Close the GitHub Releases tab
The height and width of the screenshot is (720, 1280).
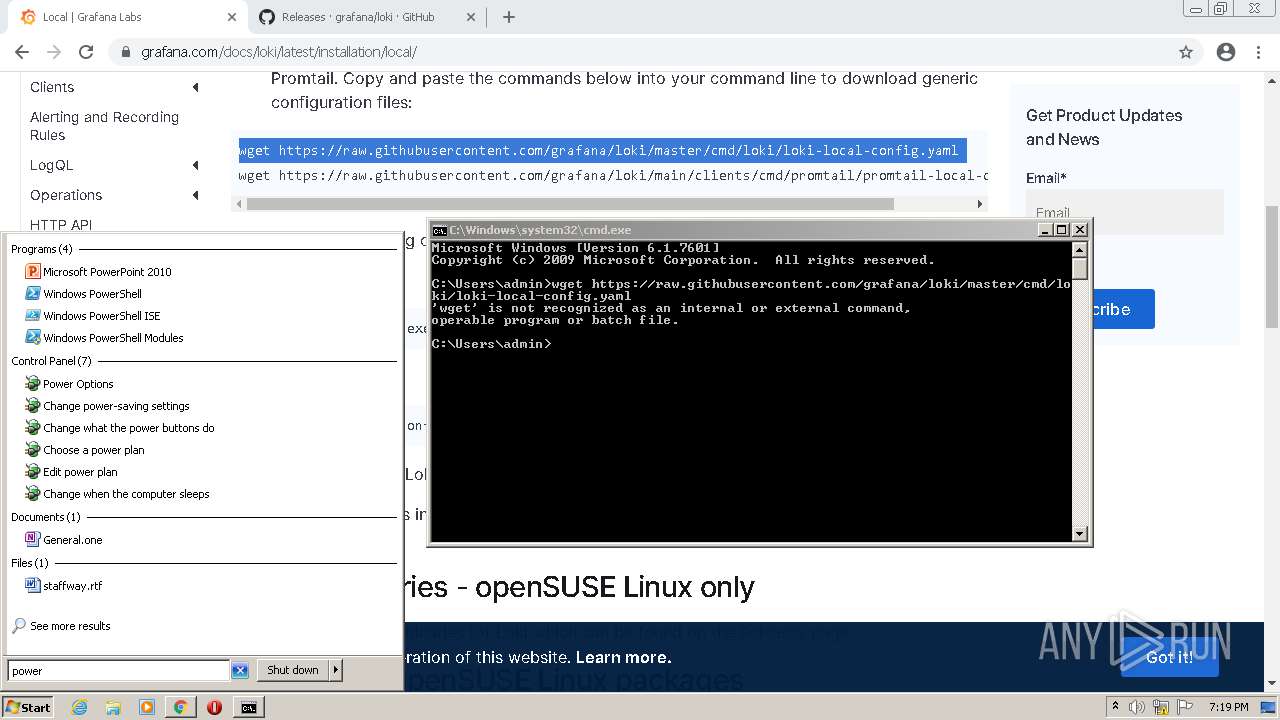[470, 17]
